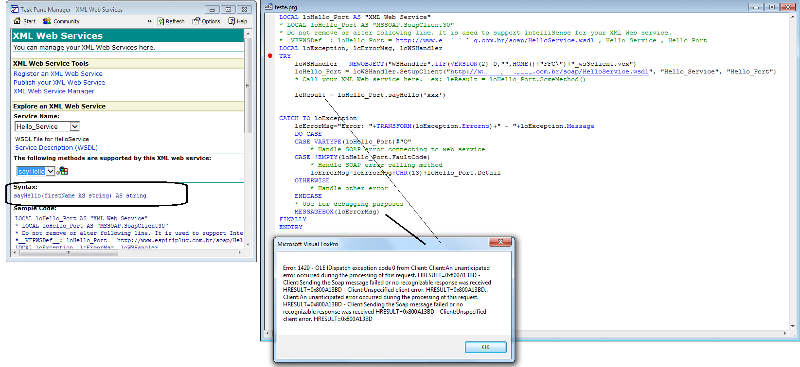Click Register an XML Web Service link

pyautogui.click(x=58, y=74)
